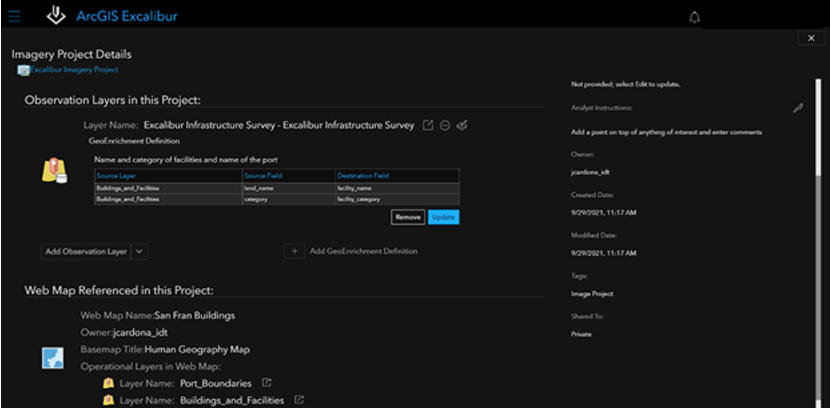The width and height of the screenshot is (830, 408).
Task: Open Buildings_and_Facilities layer via external link icon
Action: click(299, 400)
